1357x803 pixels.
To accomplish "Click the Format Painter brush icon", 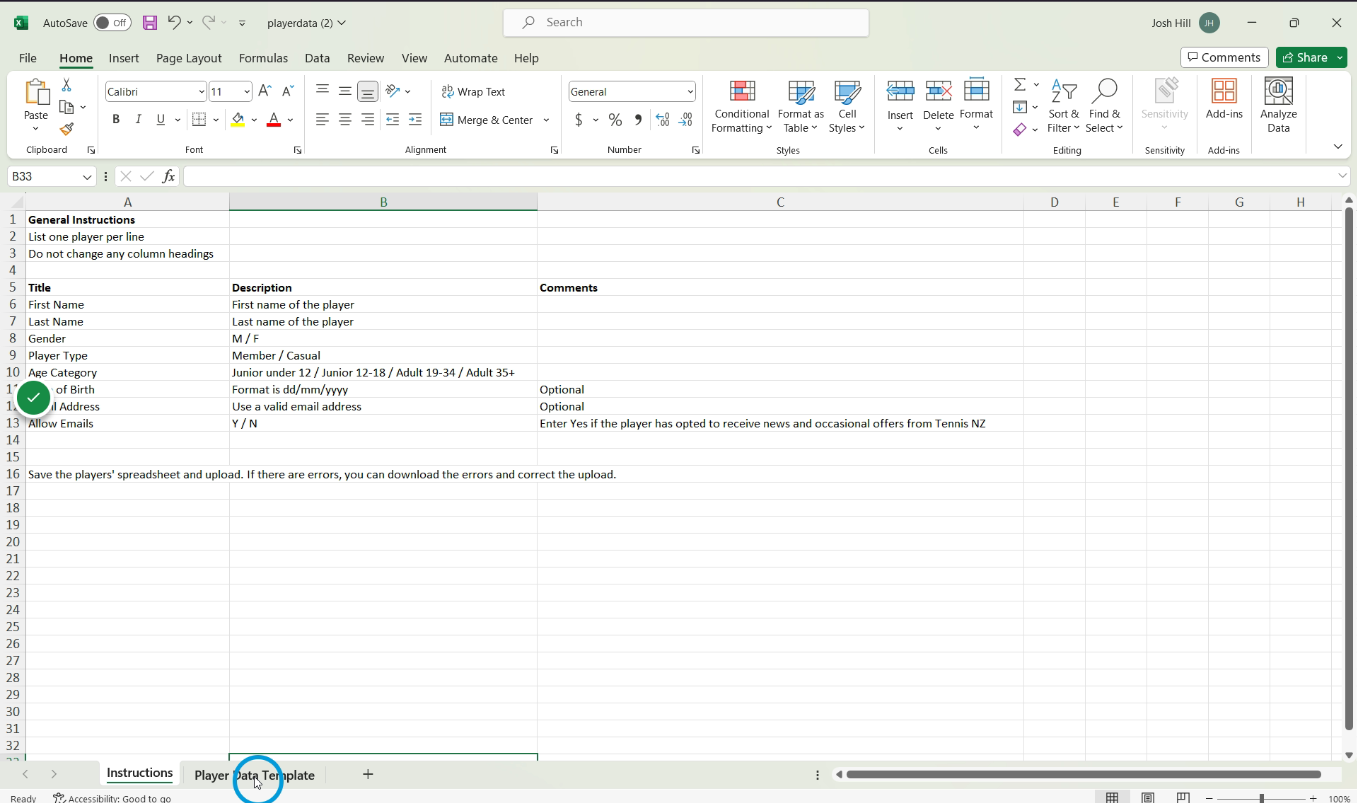I will (x=67, y=129).
